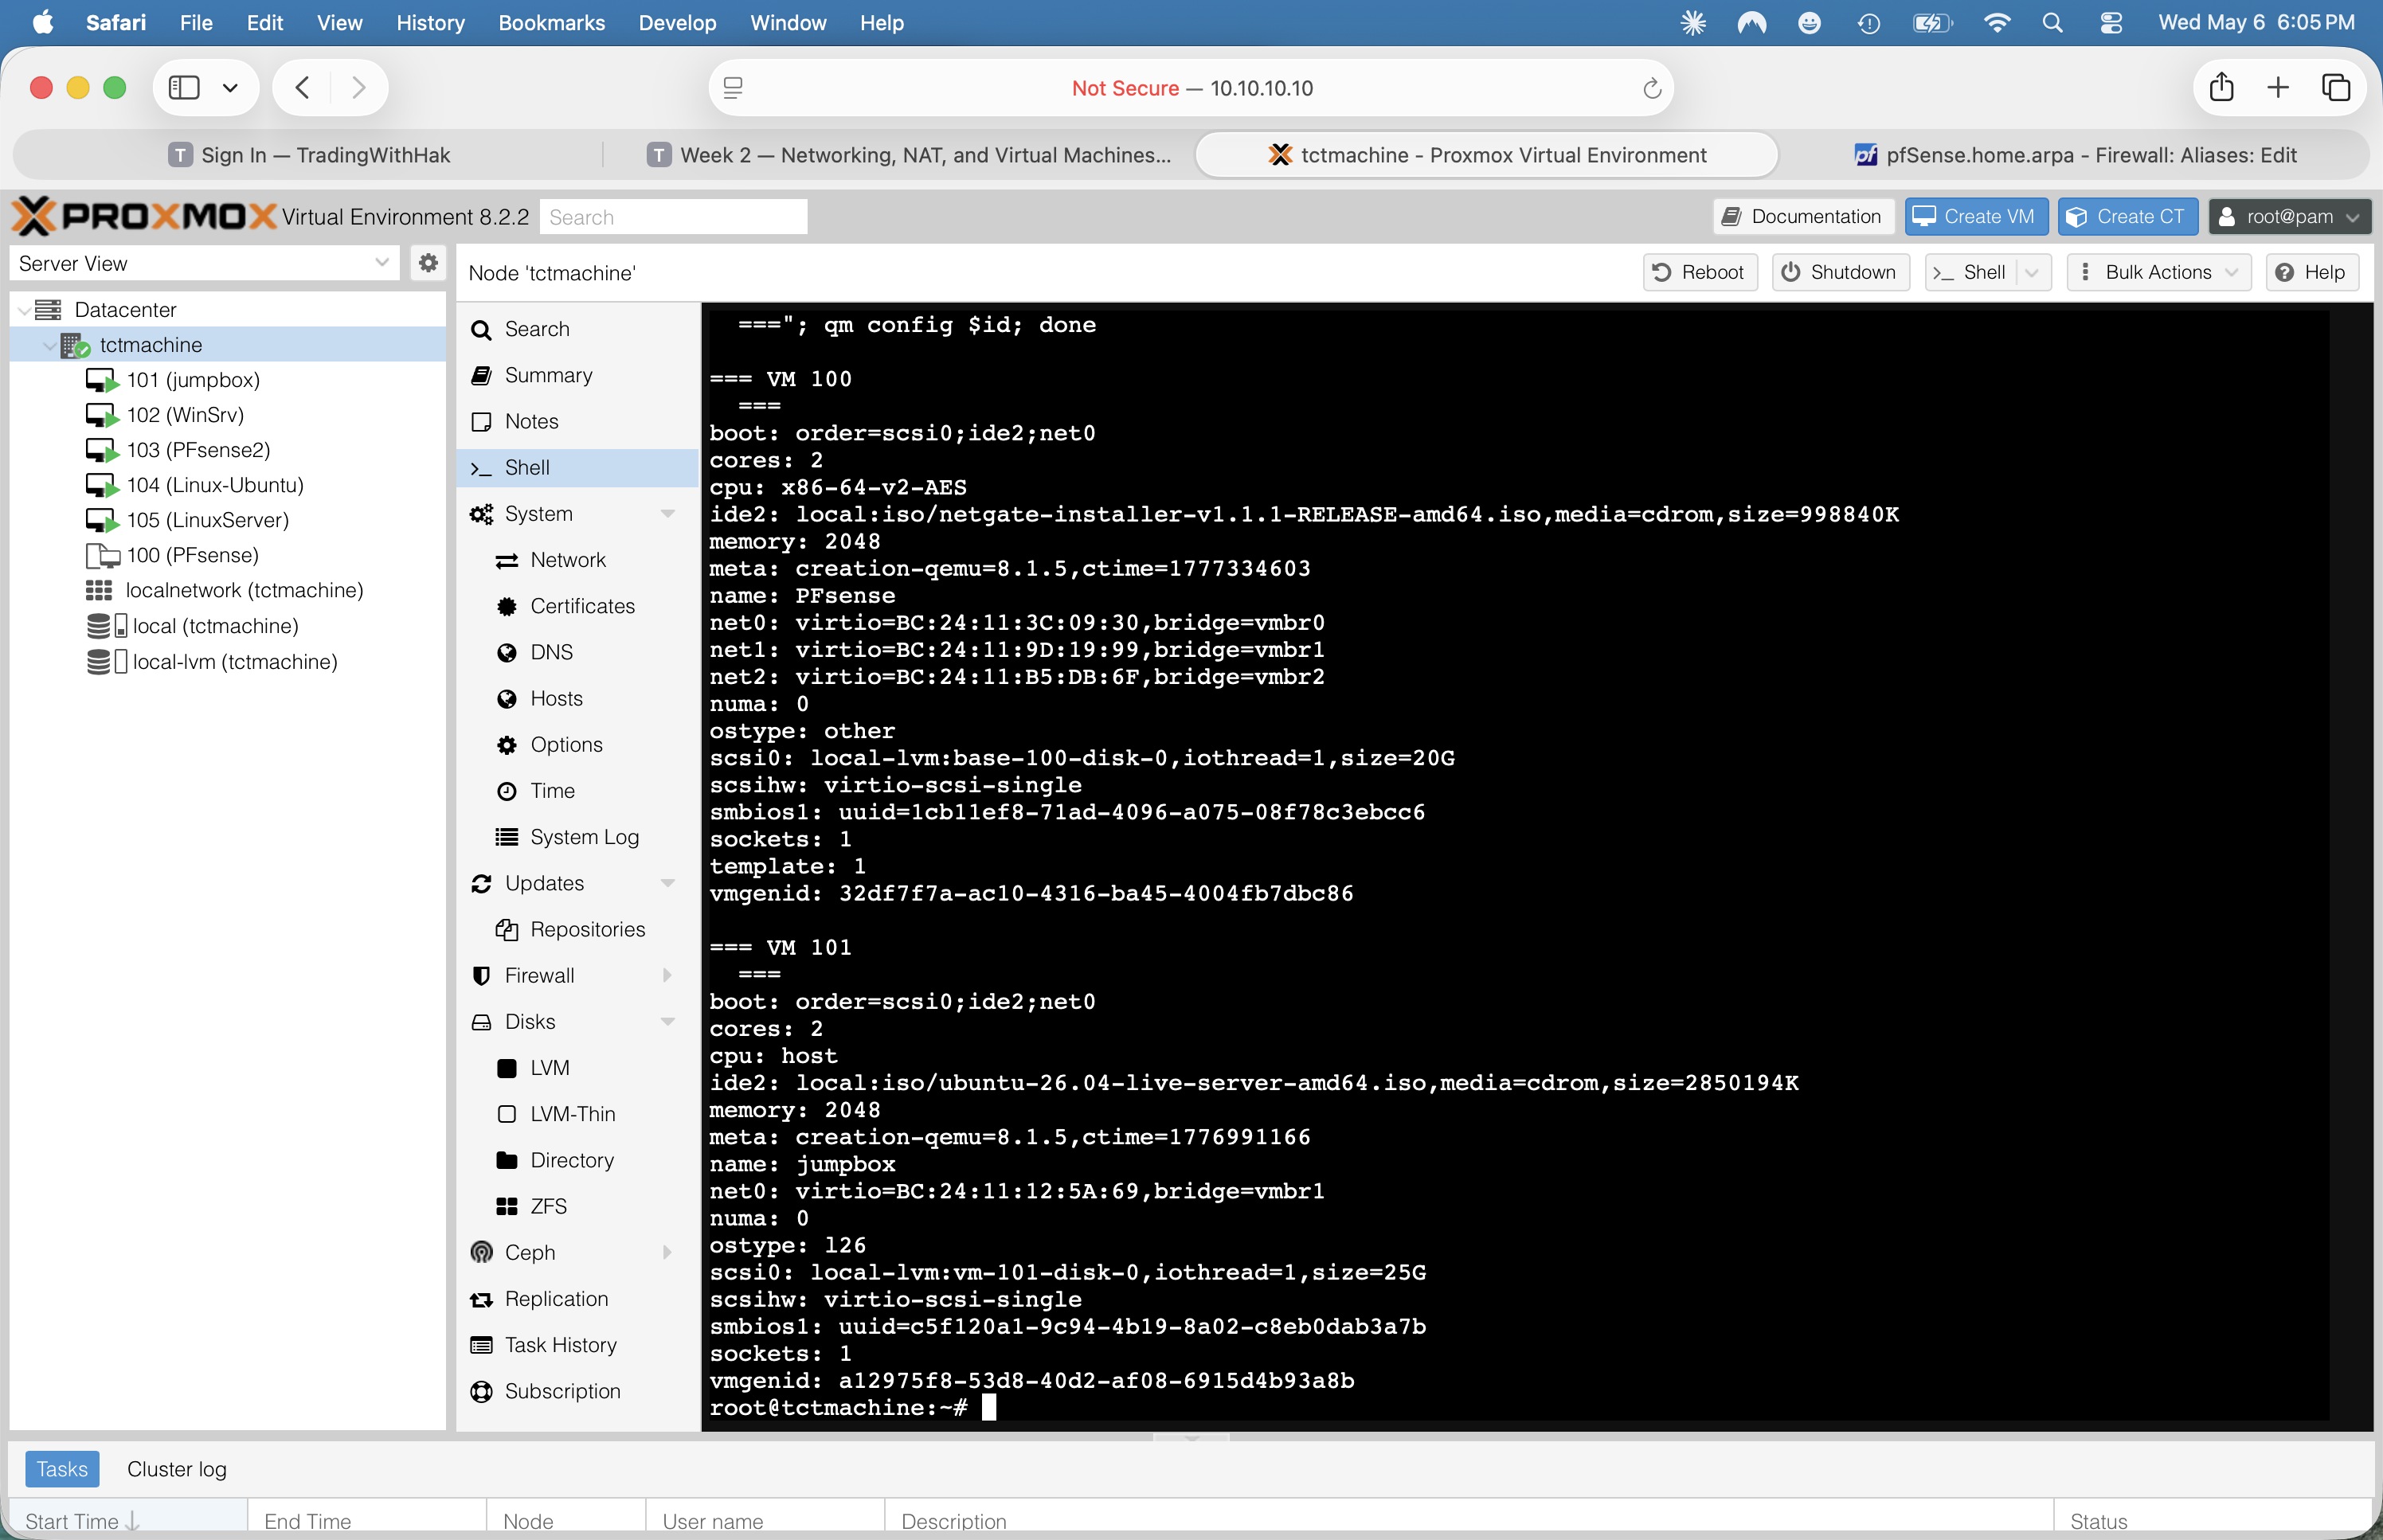
Task: Click the Proxmox logo
Action: click(x=144, y=216)
